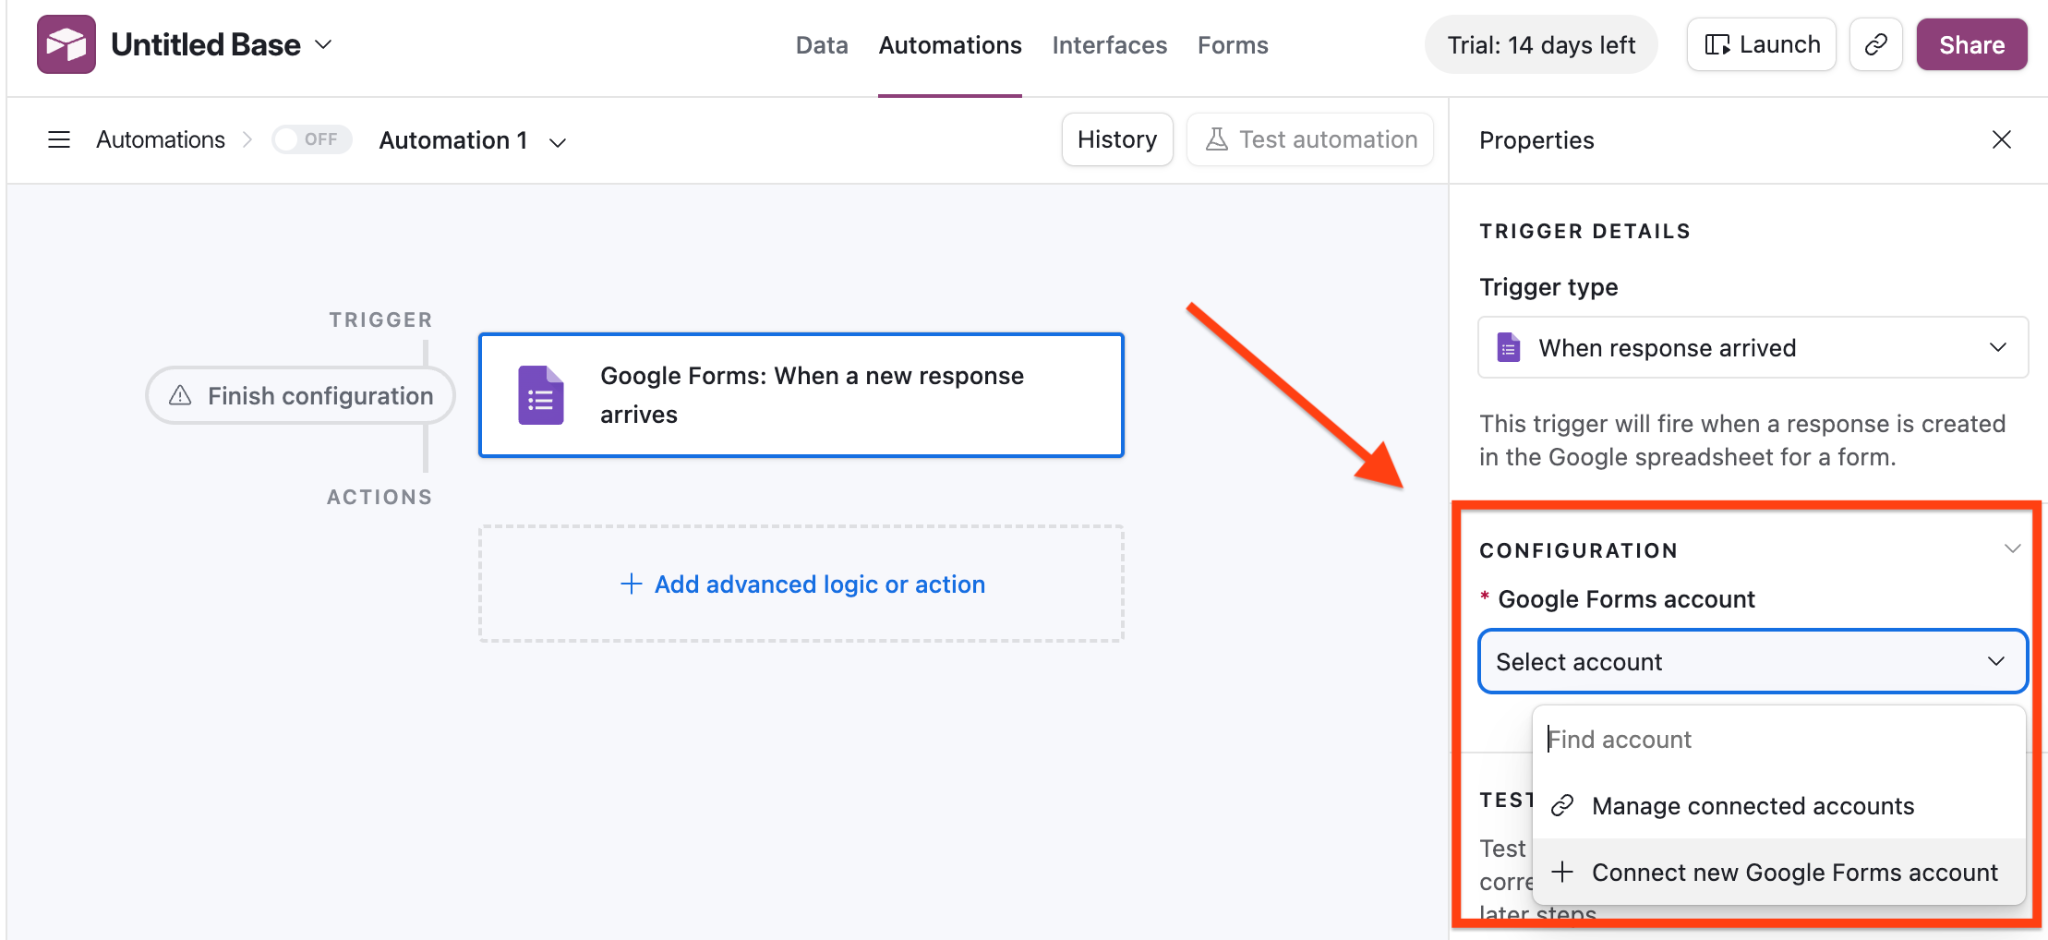Select the Google Forms trigger icon on canvas
2048x940 pixels.
(539, 395)
